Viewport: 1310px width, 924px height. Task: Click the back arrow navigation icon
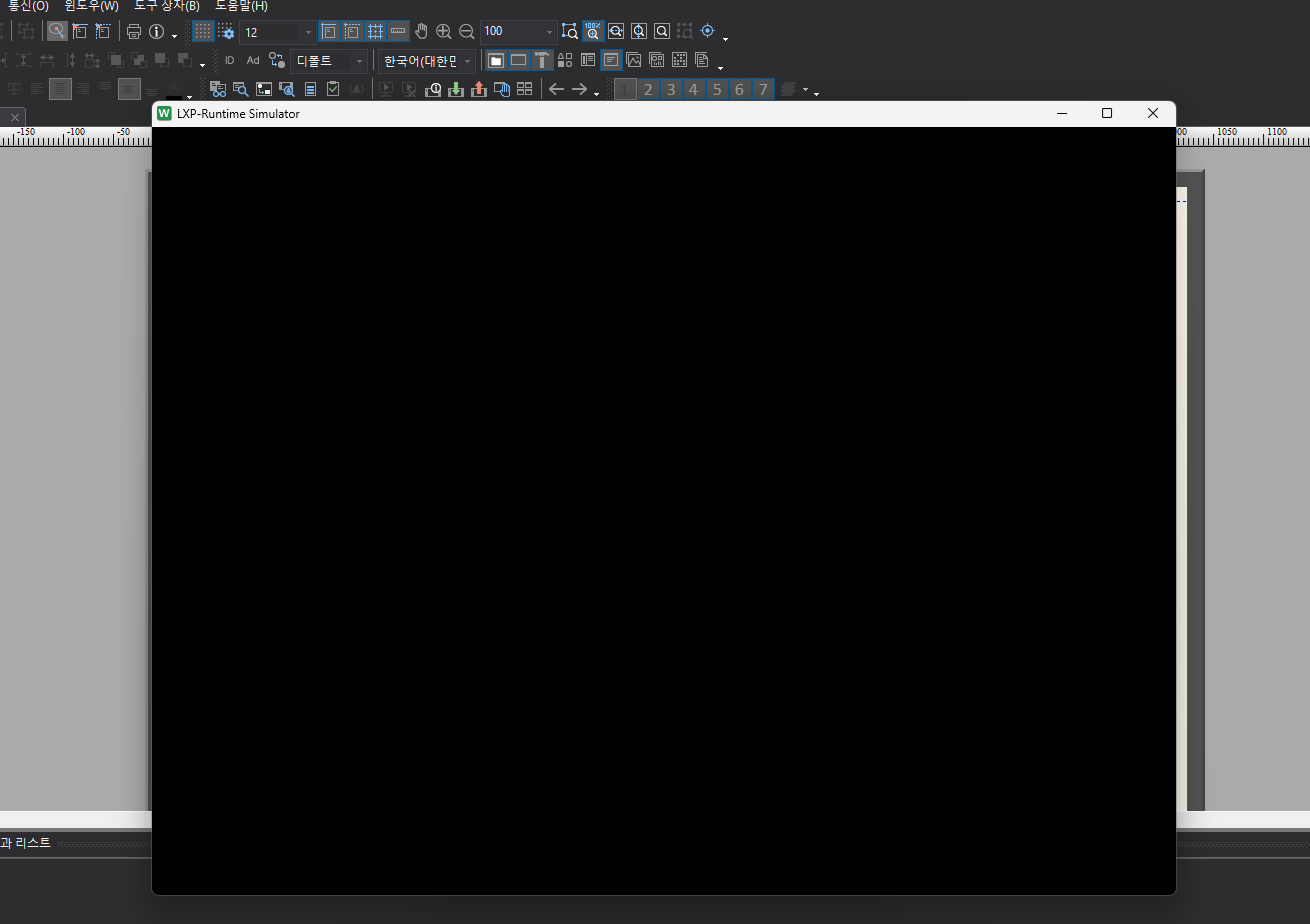[557, 89]
